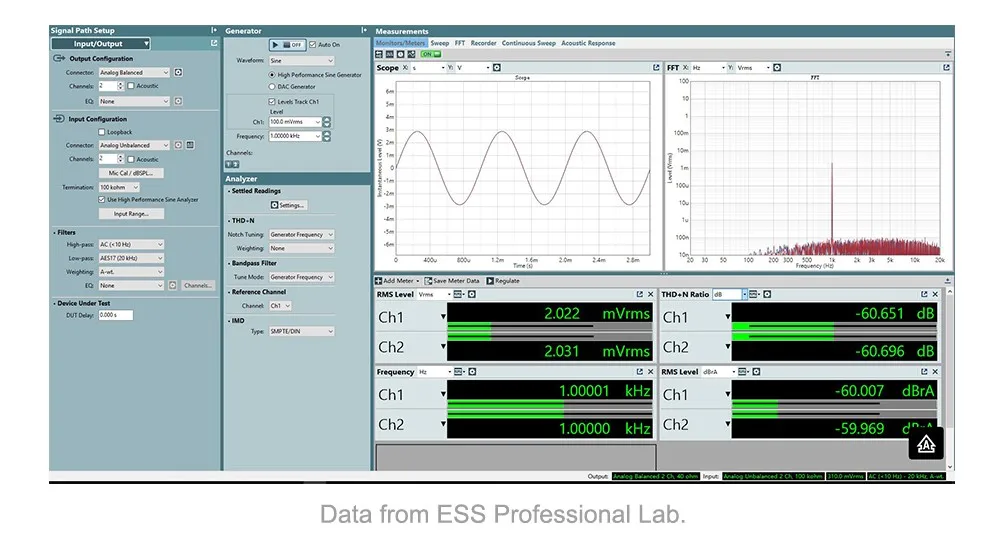Screen dimensions: 999x540
Task: Pop out the Scope graph
Action: click(656, 68)
